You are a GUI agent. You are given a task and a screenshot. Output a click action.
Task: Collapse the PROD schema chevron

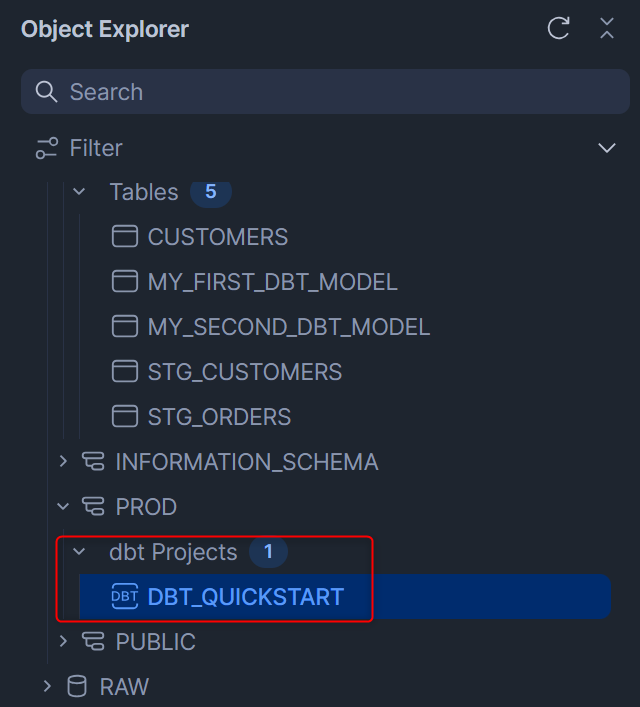pyautogui.click(x=63, y=506)
